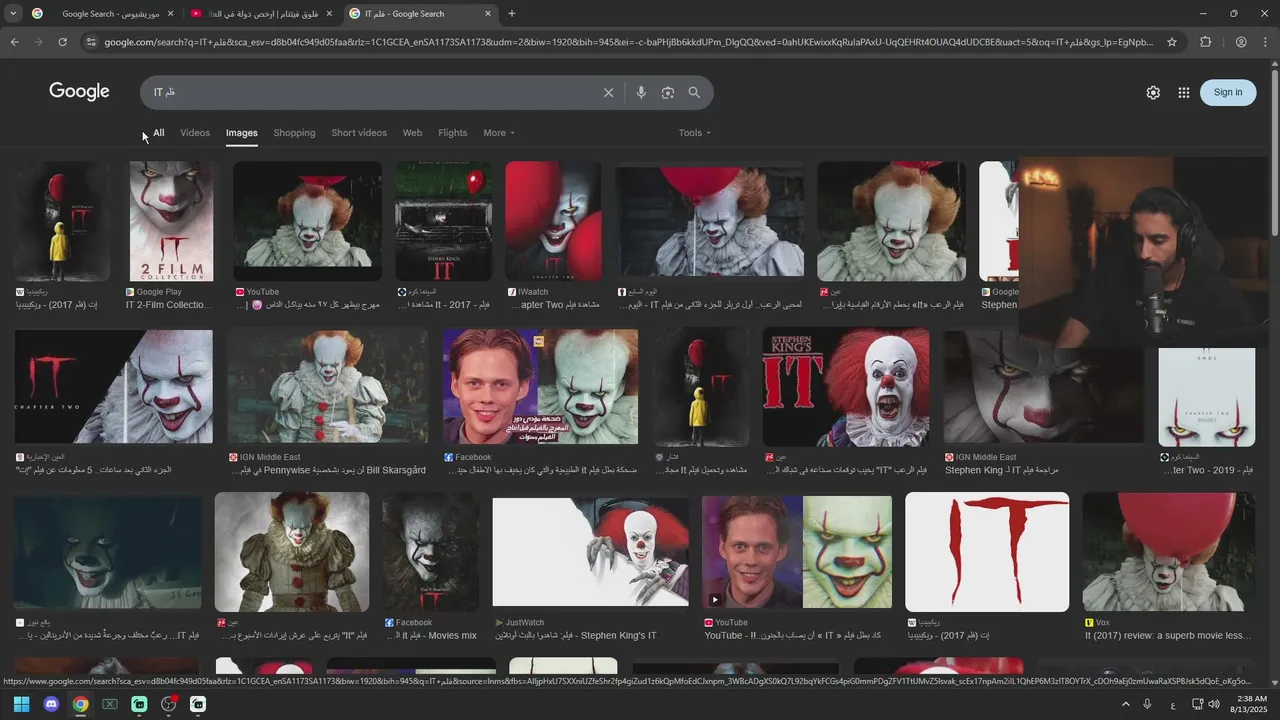
Task: Click the Sign in button
Action: (x=1228, y=92)
